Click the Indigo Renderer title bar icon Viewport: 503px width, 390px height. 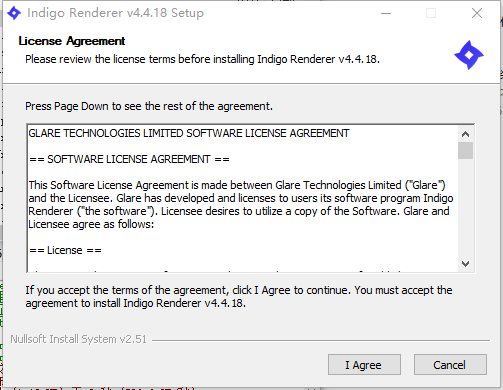coord(14,13)
